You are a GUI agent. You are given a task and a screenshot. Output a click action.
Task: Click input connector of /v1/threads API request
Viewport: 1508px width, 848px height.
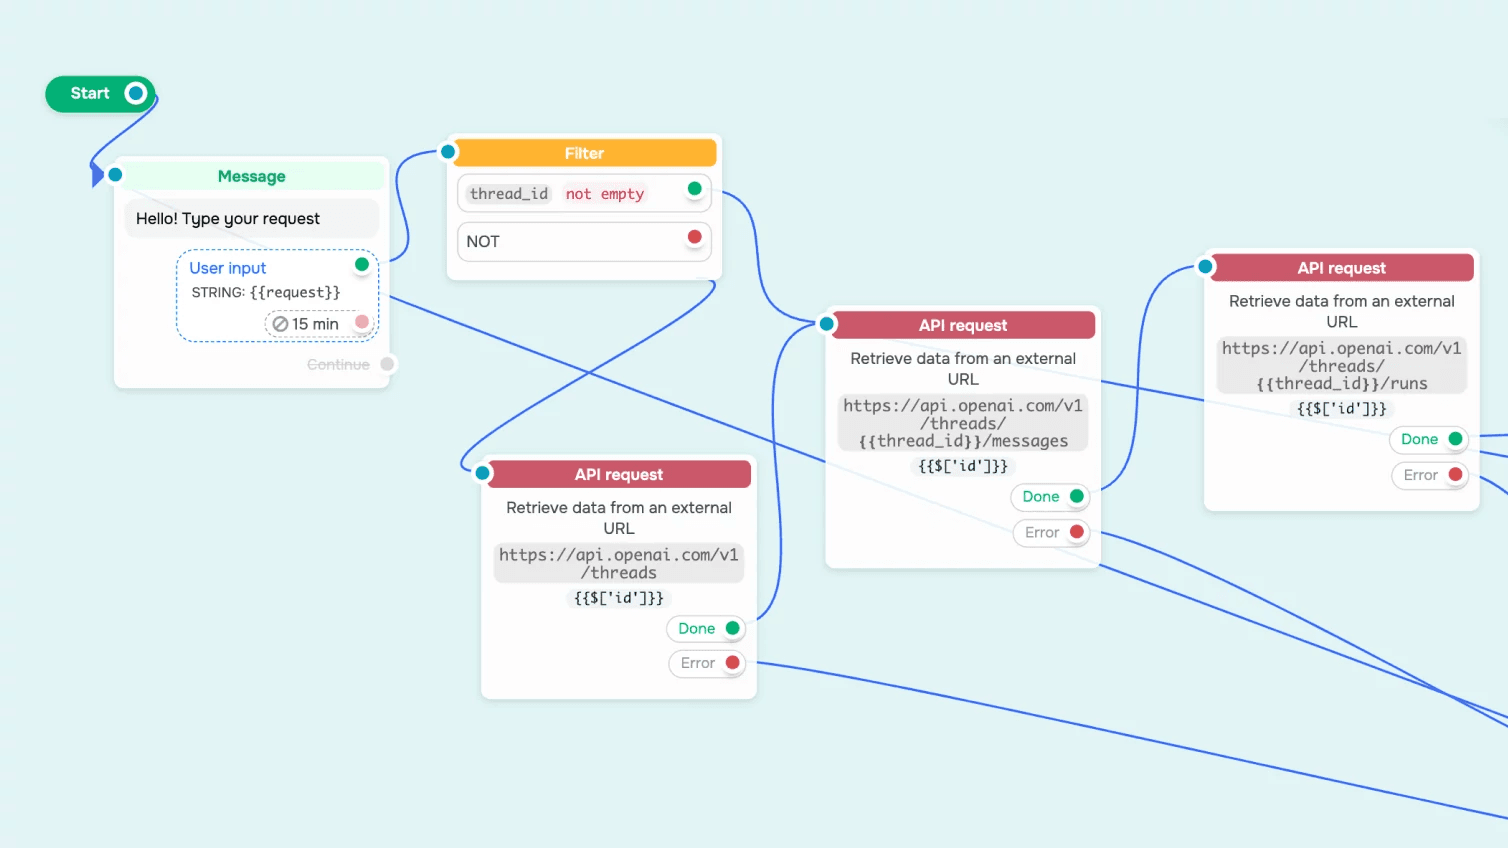[483, 473]
